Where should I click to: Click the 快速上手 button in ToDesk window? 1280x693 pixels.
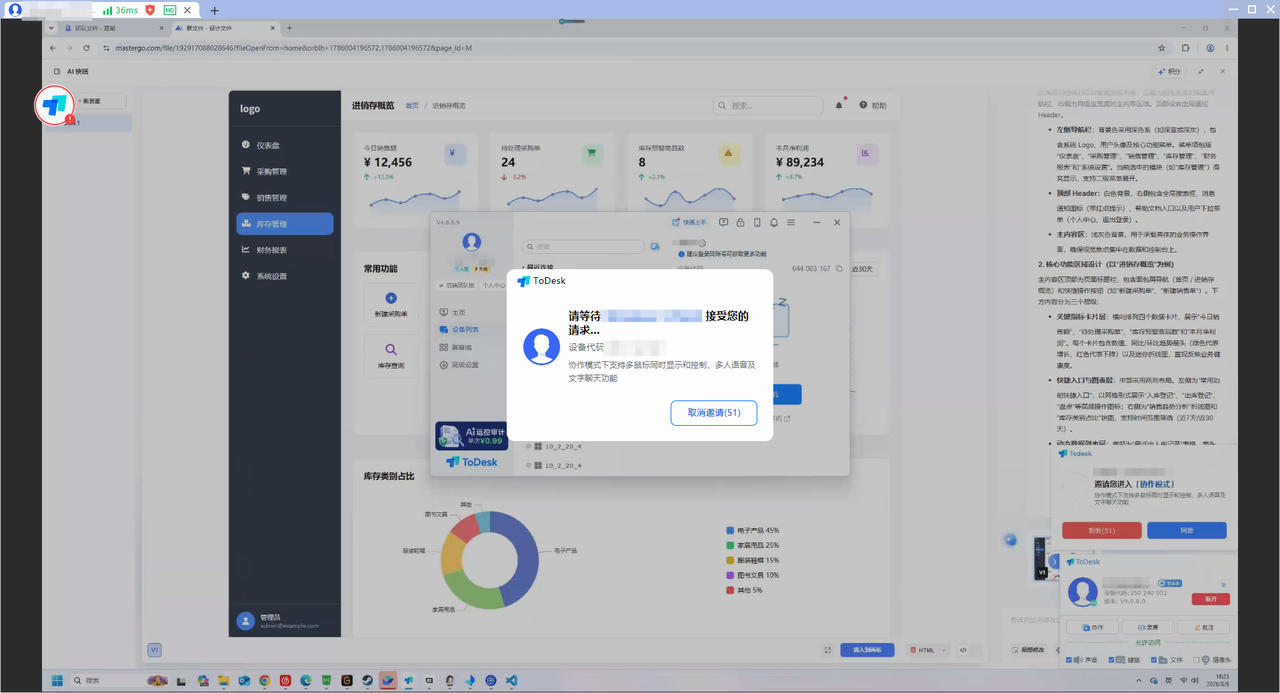click(x=689, y=222)
